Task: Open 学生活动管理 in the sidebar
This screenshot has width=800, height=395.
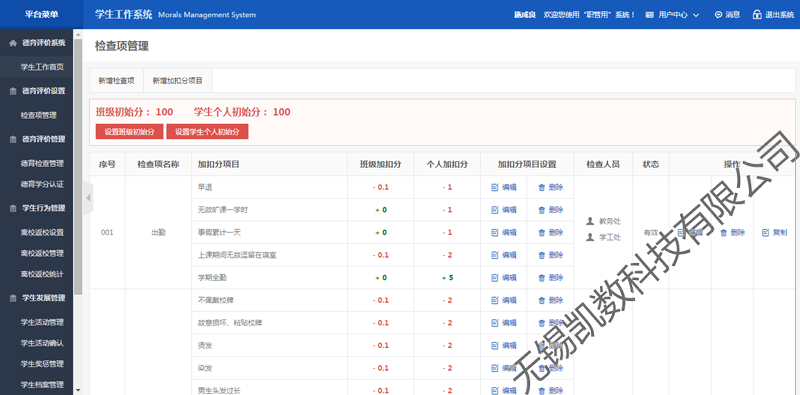Action: [x=42, y=323]
